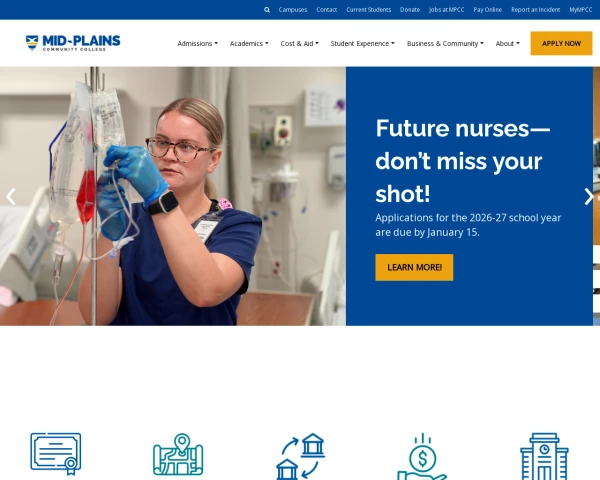Advance to next carousel slide arrow
The image size is (600, 480).
589,196
